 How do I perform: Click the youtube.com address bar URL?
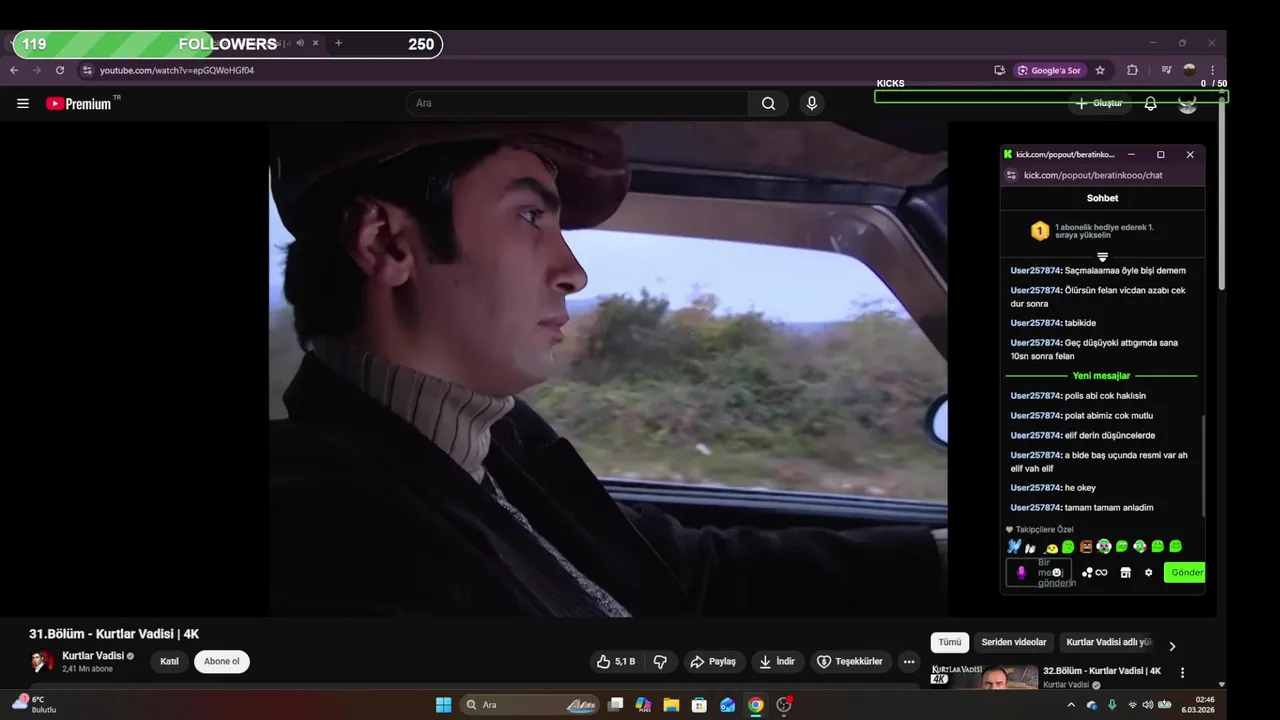pyautogui.click(x=177, y=70)
